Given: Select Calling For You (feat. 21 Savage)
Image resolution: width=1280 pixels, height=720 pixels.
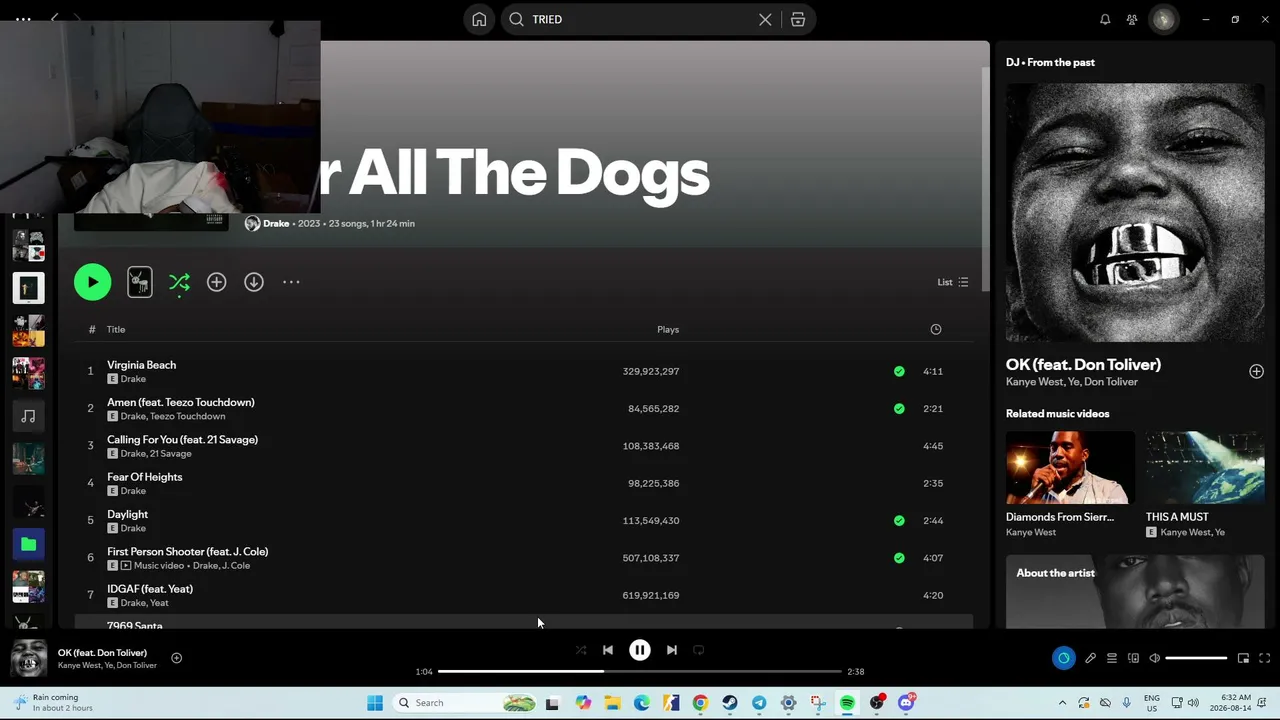Looking at the screenshot, I should point(523,446).
